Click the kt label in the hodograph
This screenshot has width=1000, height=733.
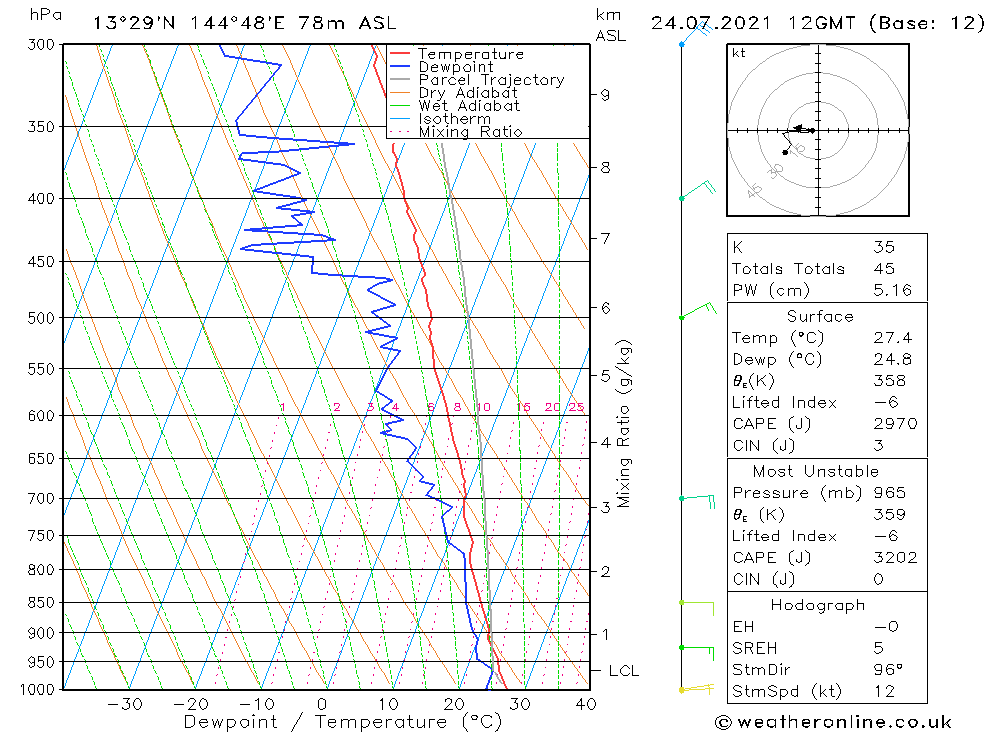tap(739, 53)
